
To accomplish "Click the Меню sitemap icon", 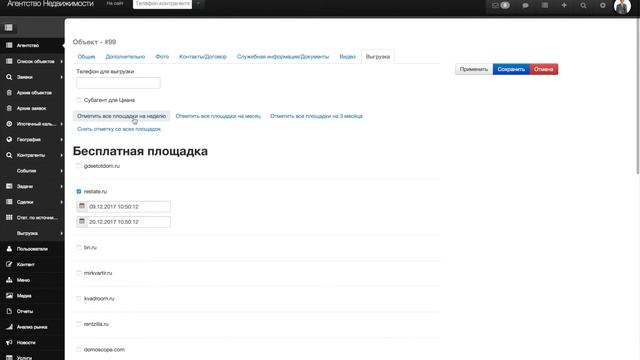I will tap(9, 280).
